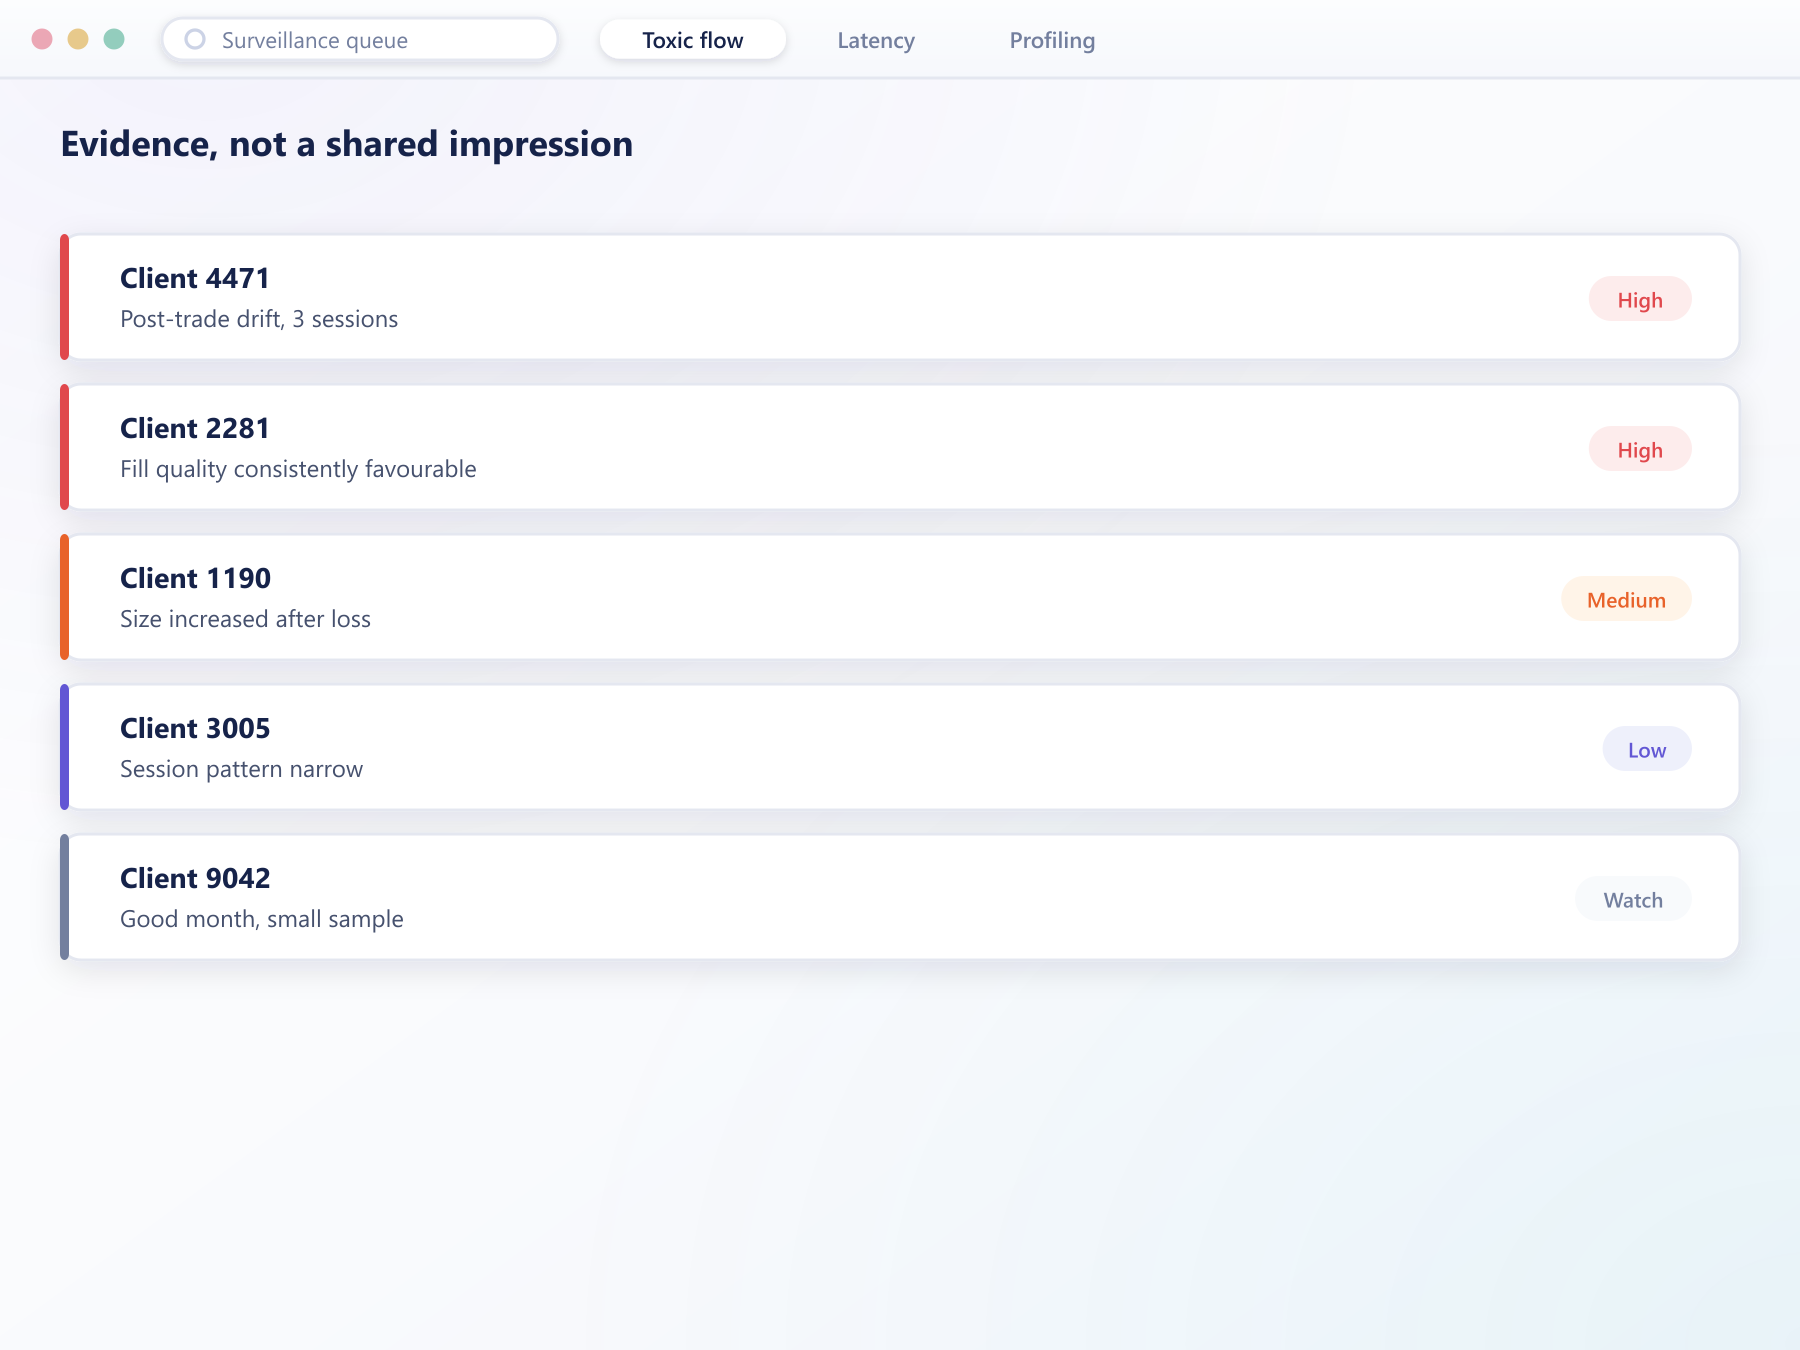Click 'Session pattern narrow' text
Image resolution: width=1800 pixels, height=1350 pixels.
pos(241,769)
